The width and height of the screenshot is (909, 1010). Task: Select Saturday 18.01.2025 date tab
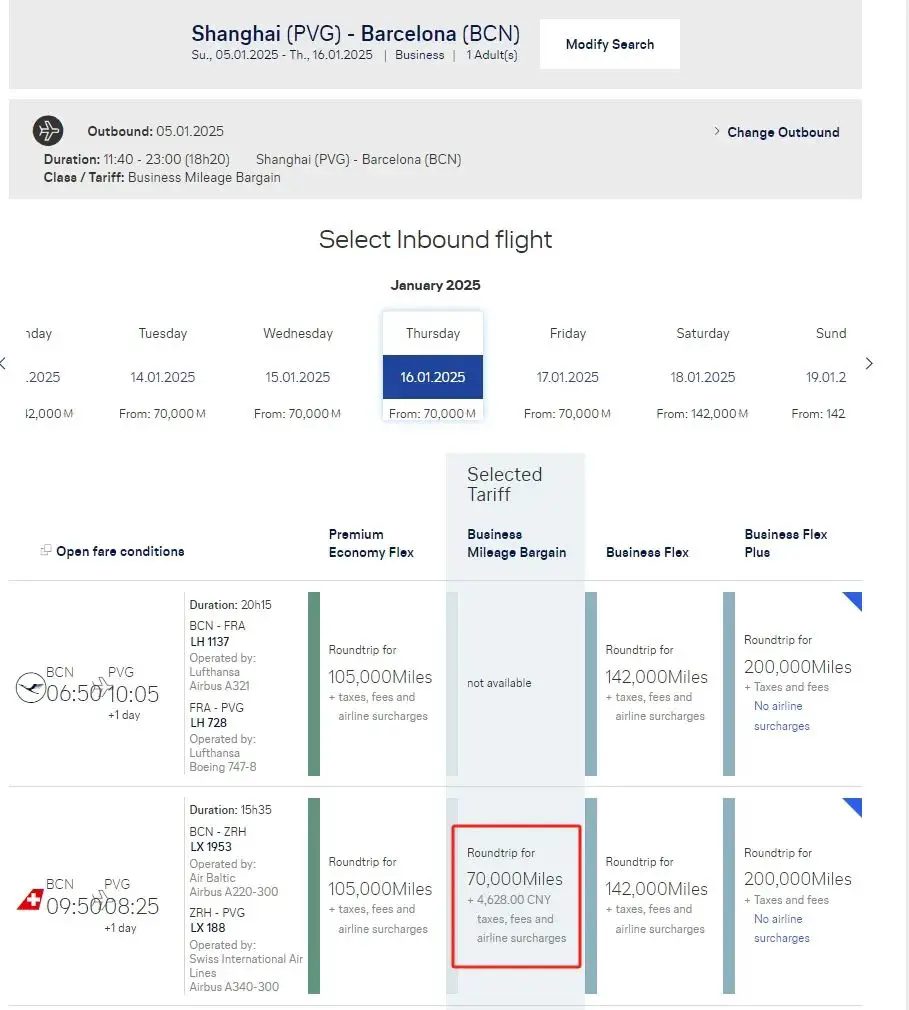pyautogui.click(x=703, y=367)
